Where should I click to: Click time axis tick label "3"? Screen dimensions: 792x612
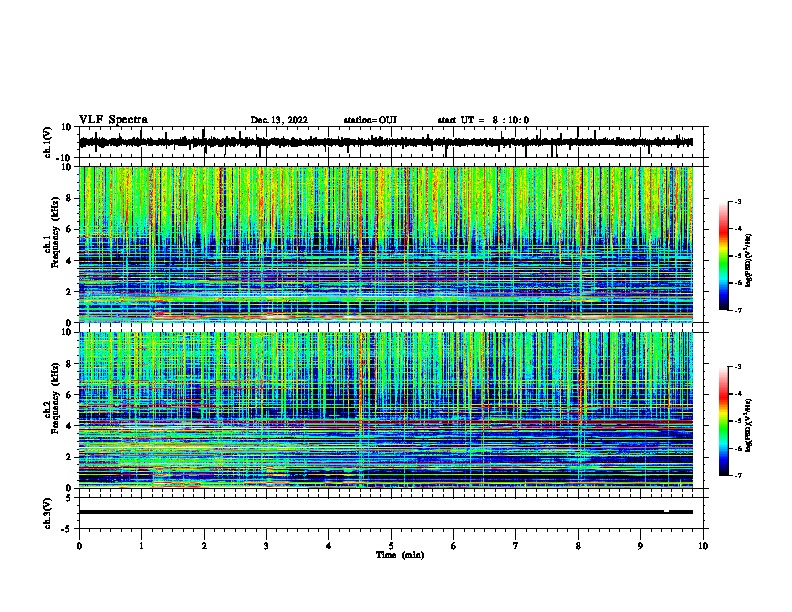[266, 546]
